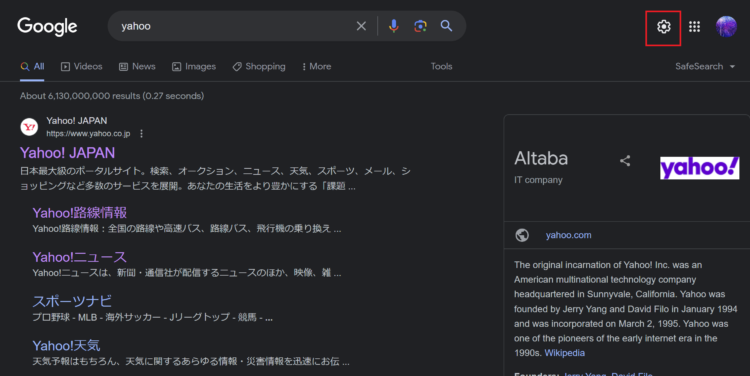Image resolution: width=750 pixels, height=376 pixels.
Task: Start voice search with the microphone icon
Action: pos(394,26)
